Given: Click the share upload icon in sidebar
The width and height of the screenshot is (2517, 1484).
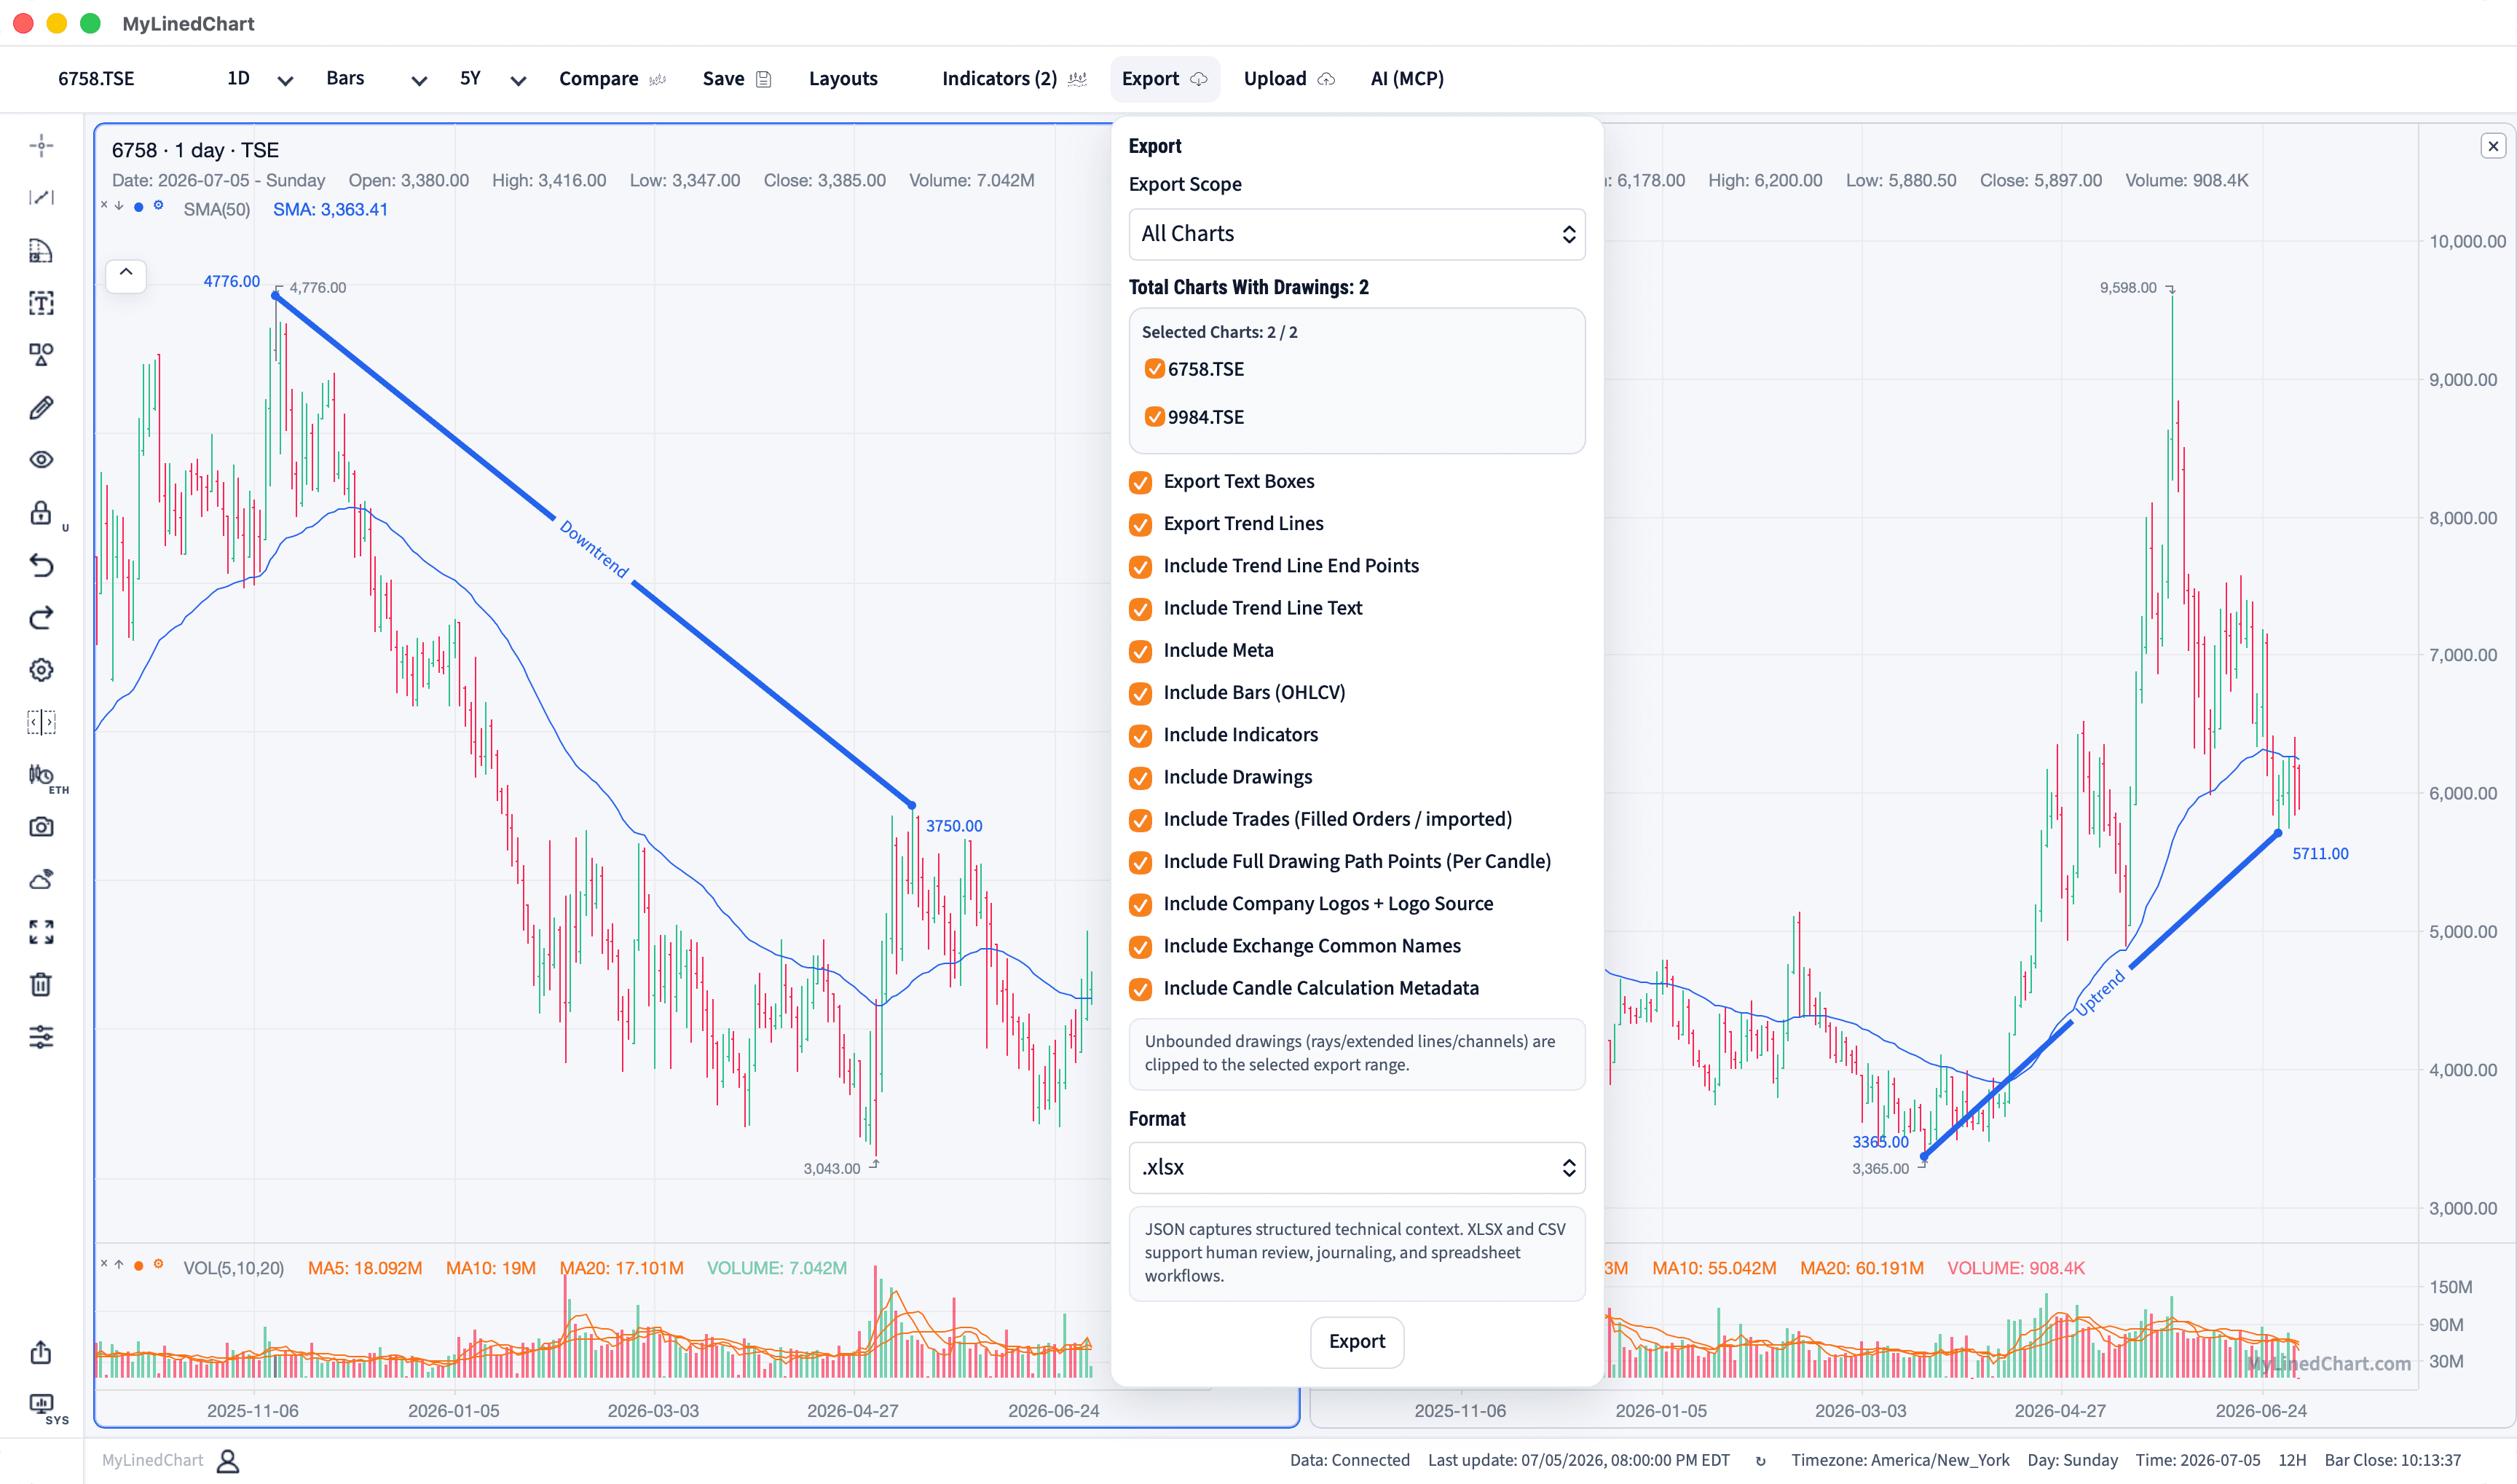Looking at the screenshot, I should pos(41,1352).
